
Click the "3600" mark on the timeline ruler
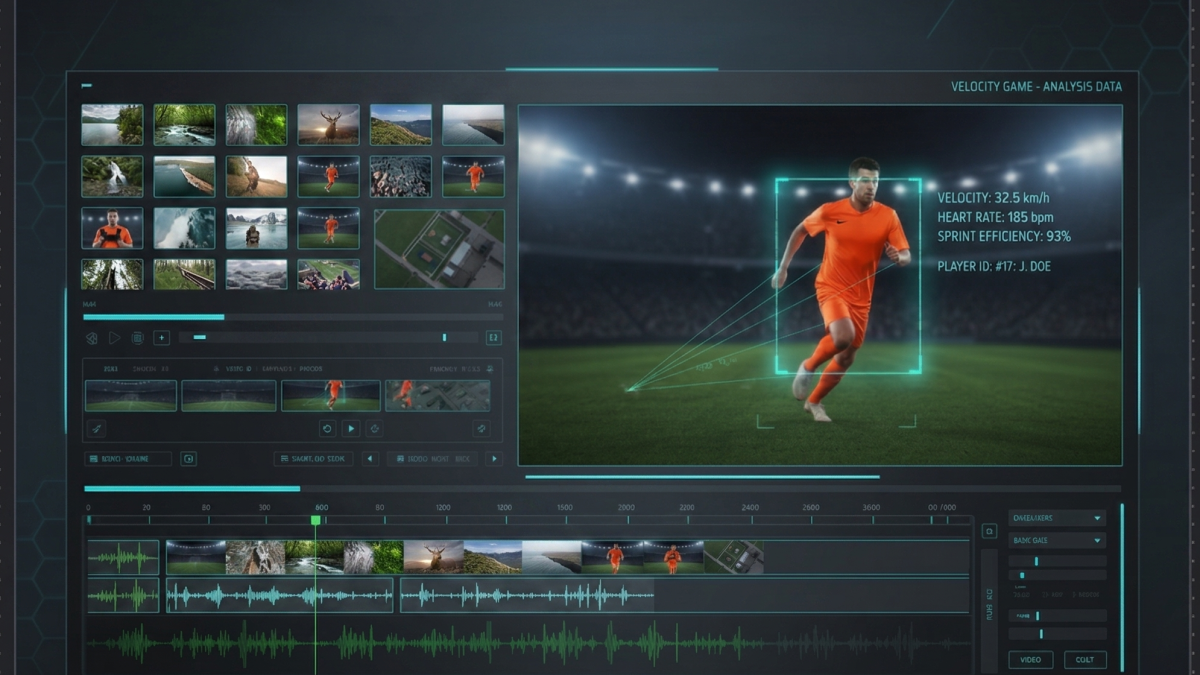[x=871, y=508]
